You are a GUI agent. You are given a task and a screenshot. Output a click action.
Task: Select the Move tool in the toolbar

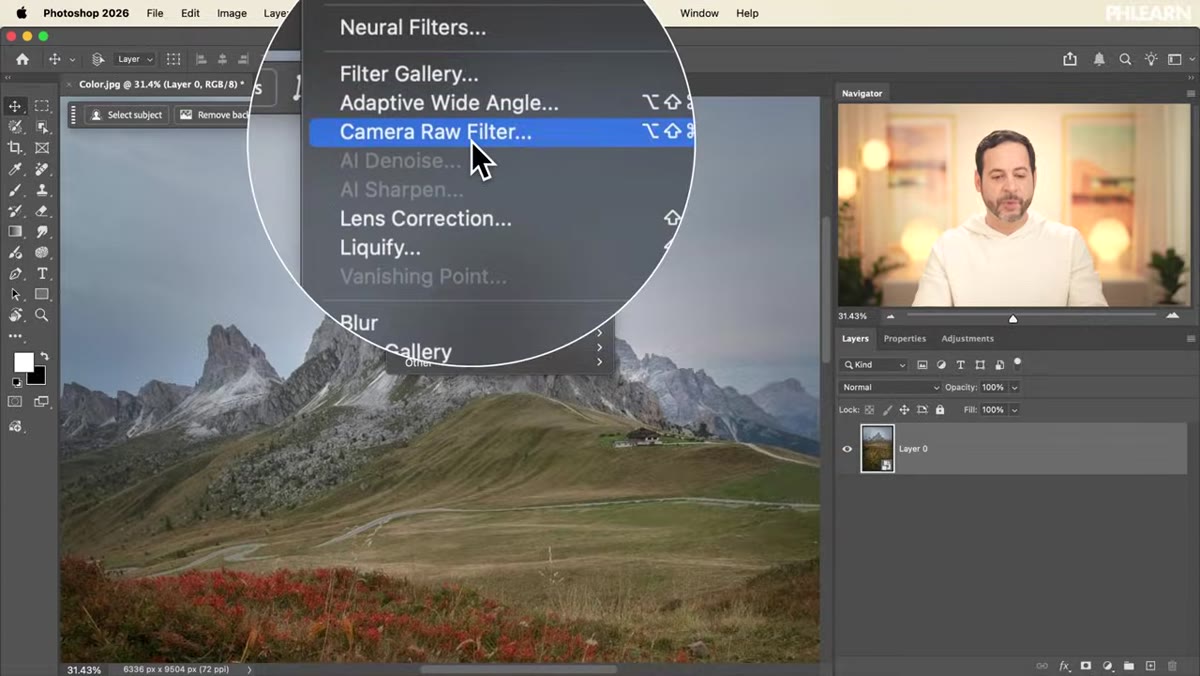point(15,106)
